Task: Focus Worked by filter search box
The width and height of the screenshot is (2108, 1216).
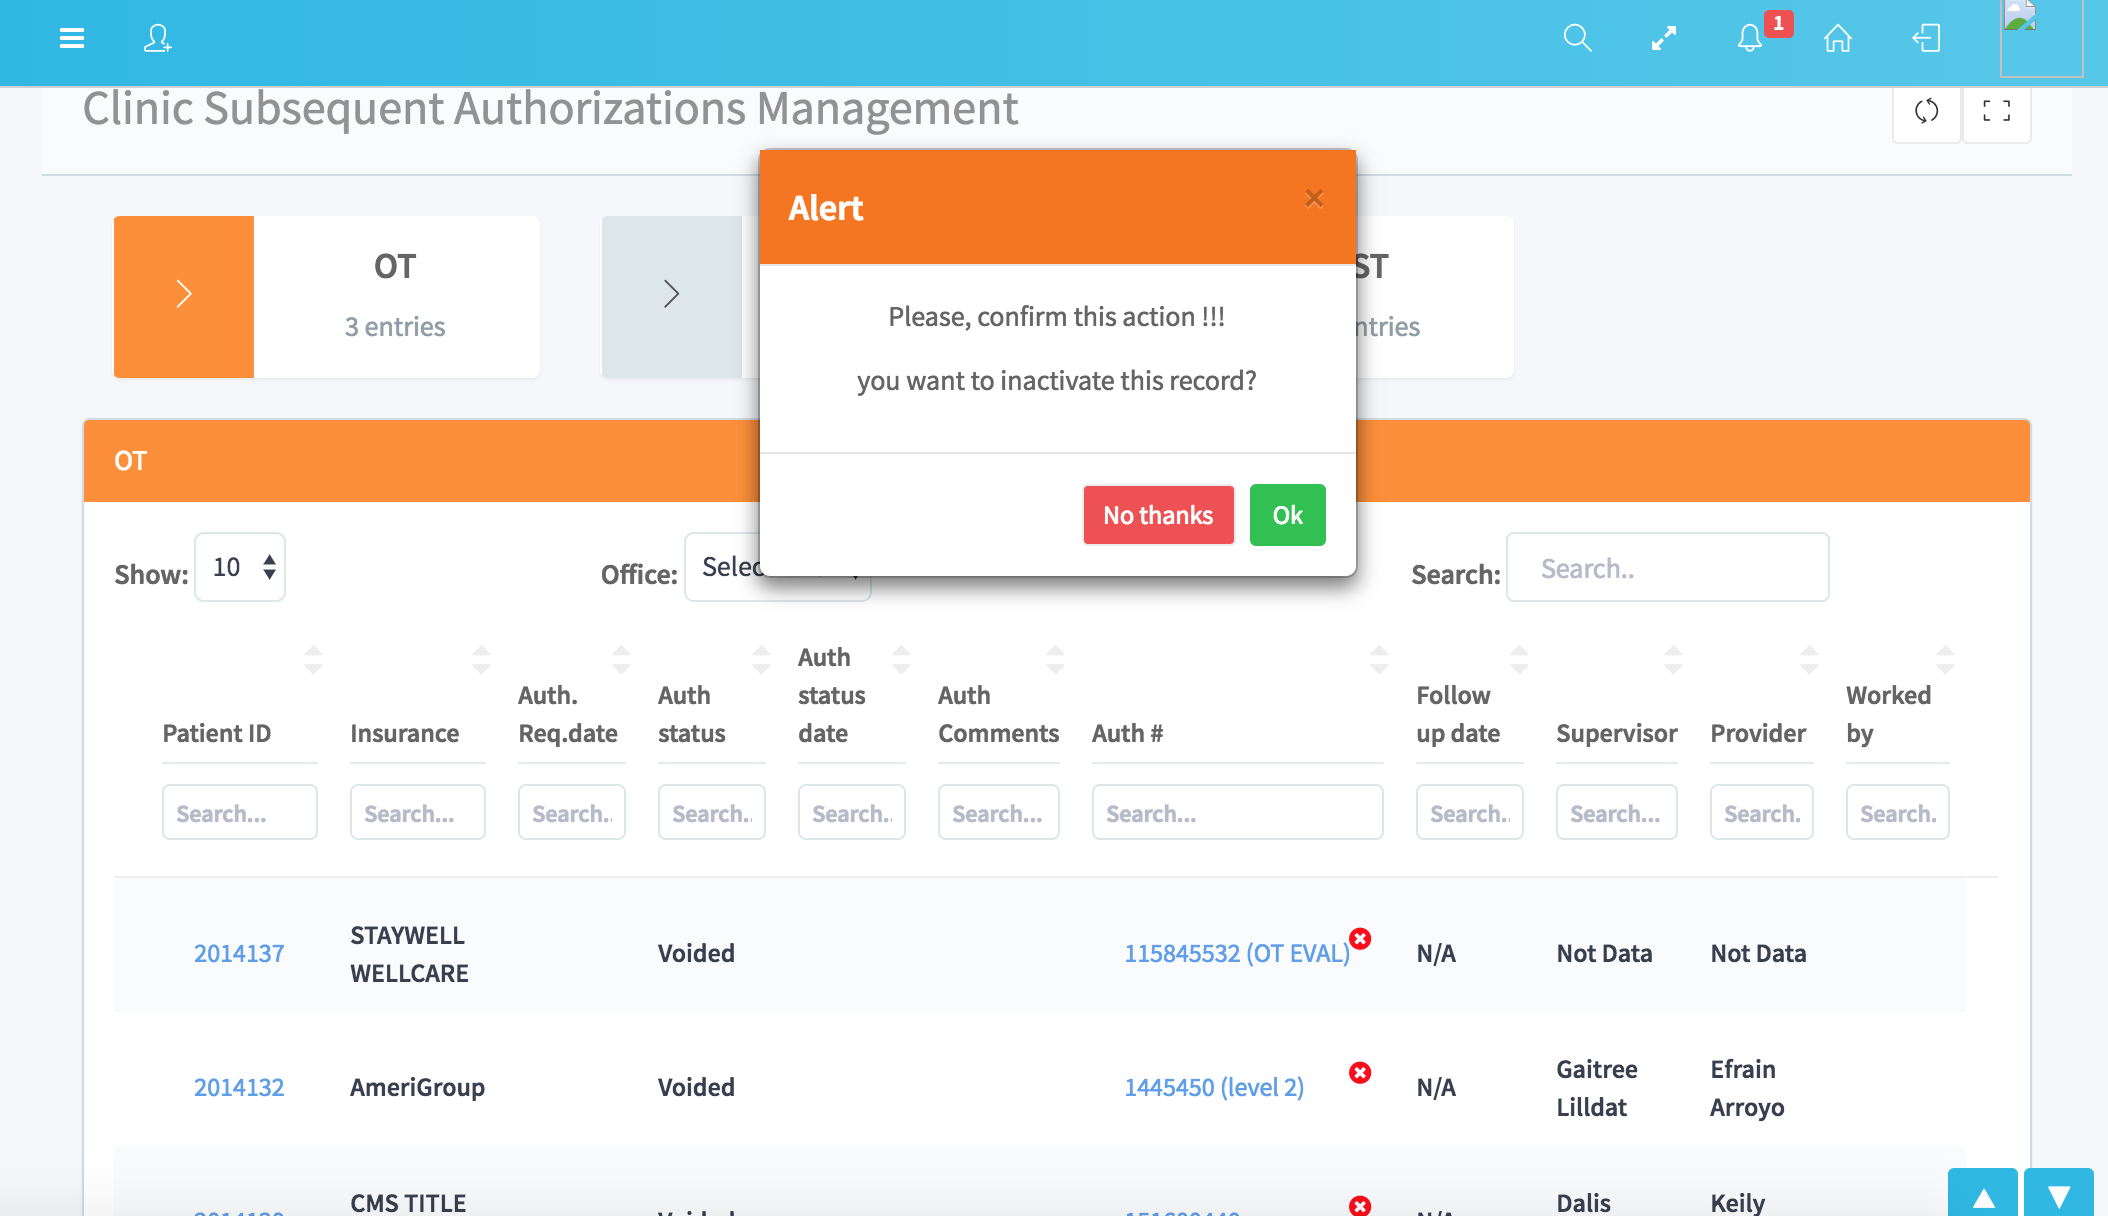Action: tap(1898, 812)
